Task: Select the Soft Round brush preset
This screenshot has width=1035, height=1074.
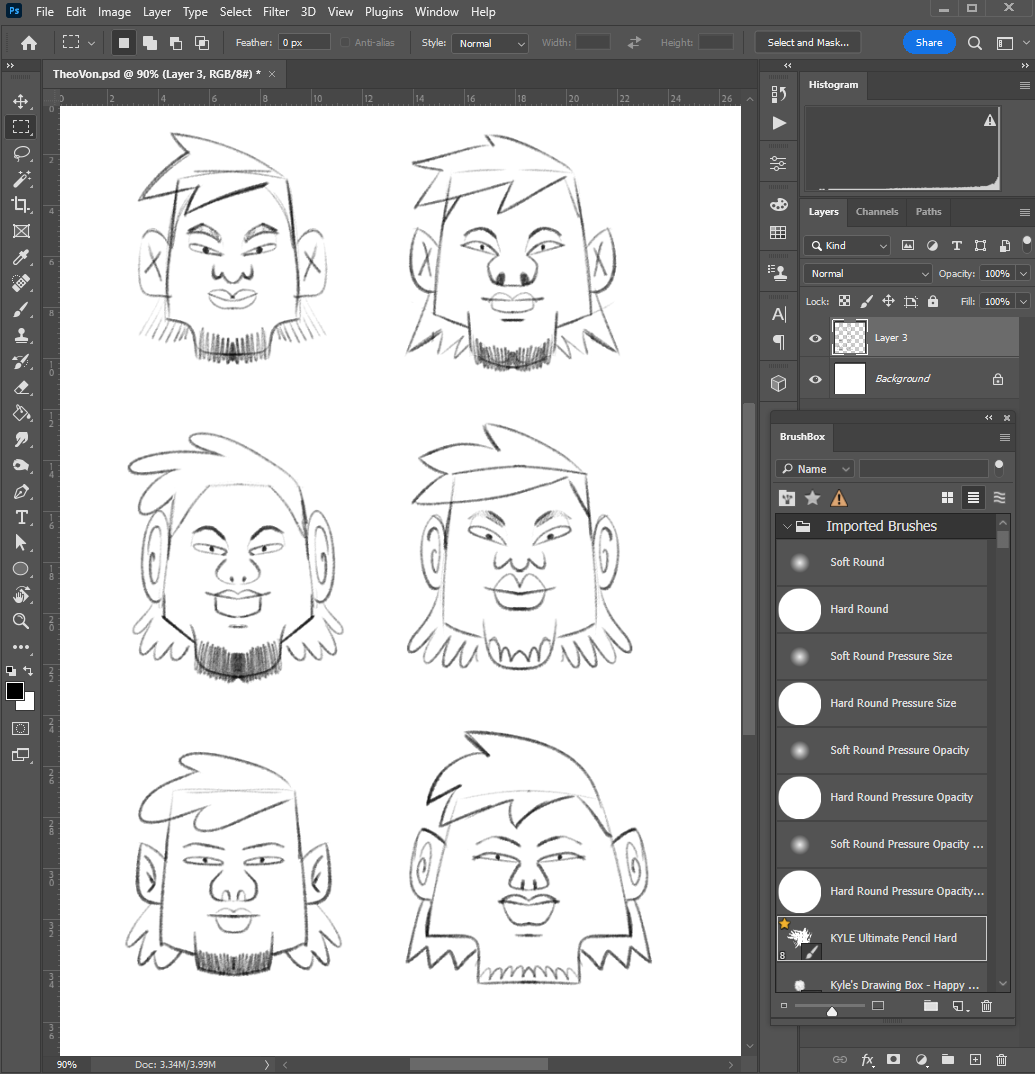Action: (x=881, y=562)
